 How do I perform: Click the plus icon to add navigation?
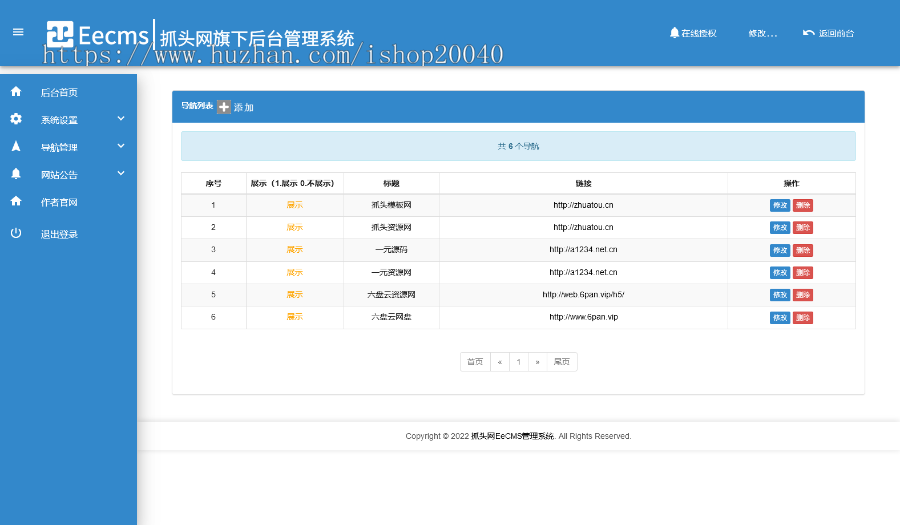pyautogui.click(x=224, y=107)
